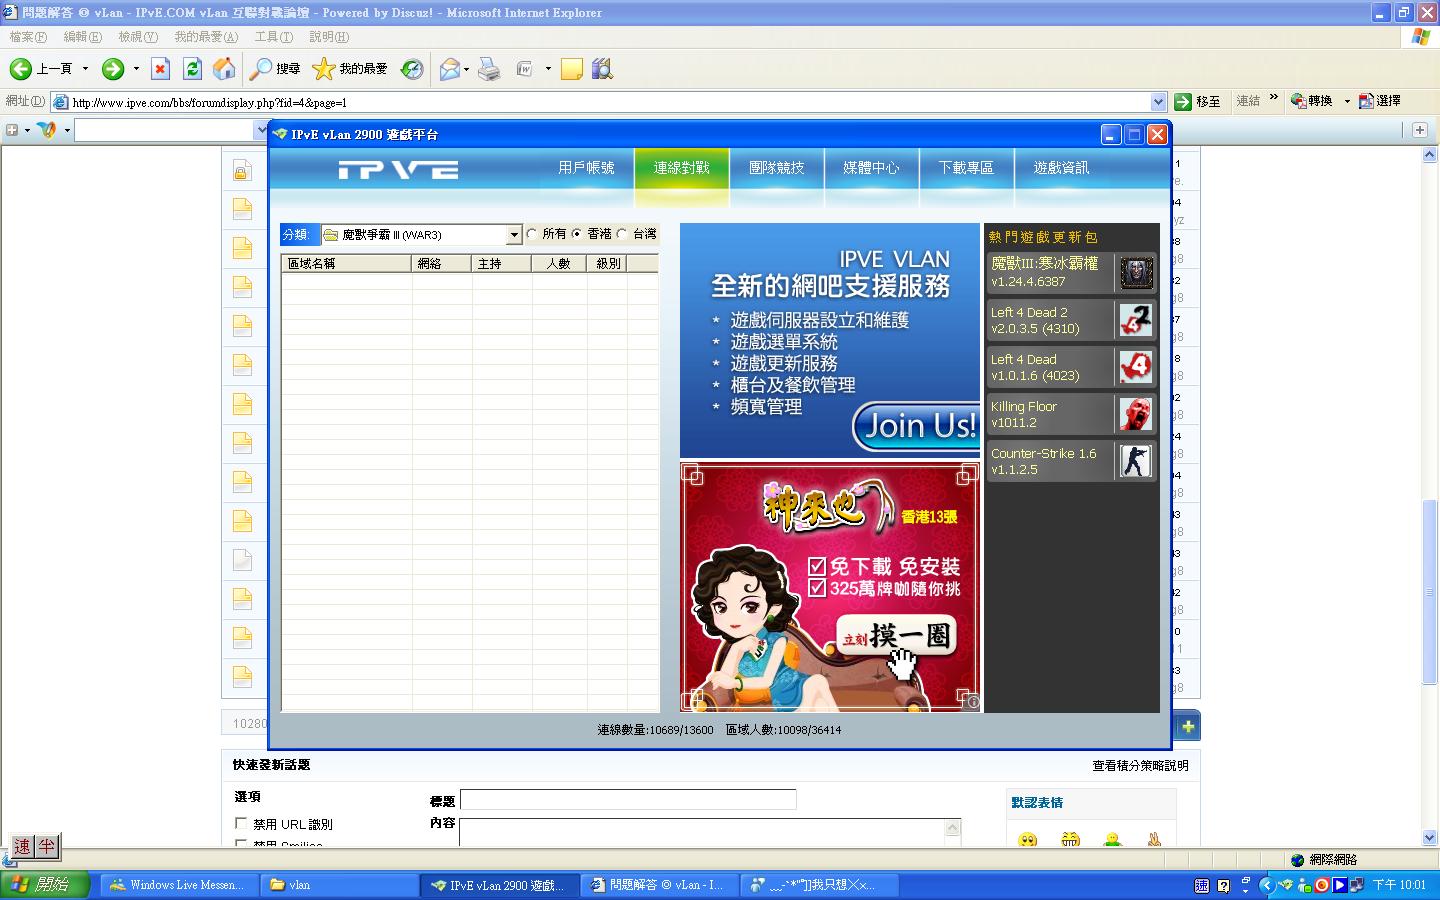Open the 遊戲資訊 tab
Screen dimensions: 1440x900
pyautogui.click(x=1061, y=168)
